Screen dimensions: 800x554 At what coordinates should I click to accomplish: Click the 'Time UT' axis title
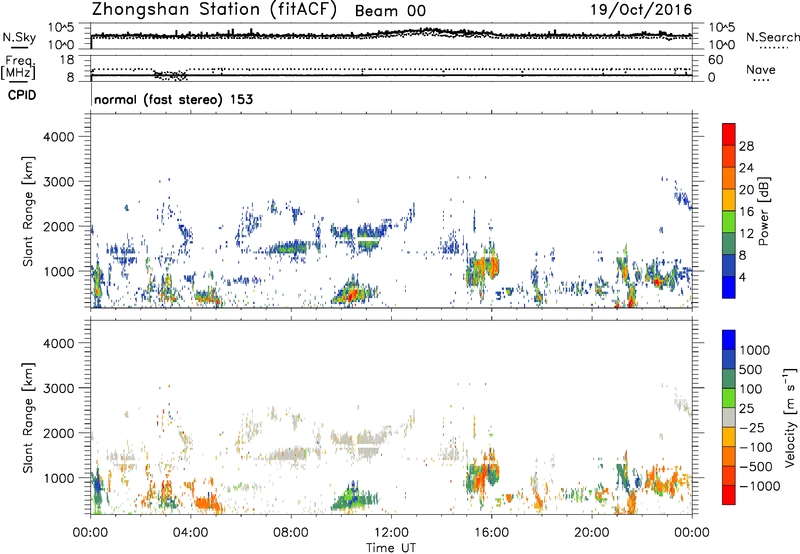391,548
